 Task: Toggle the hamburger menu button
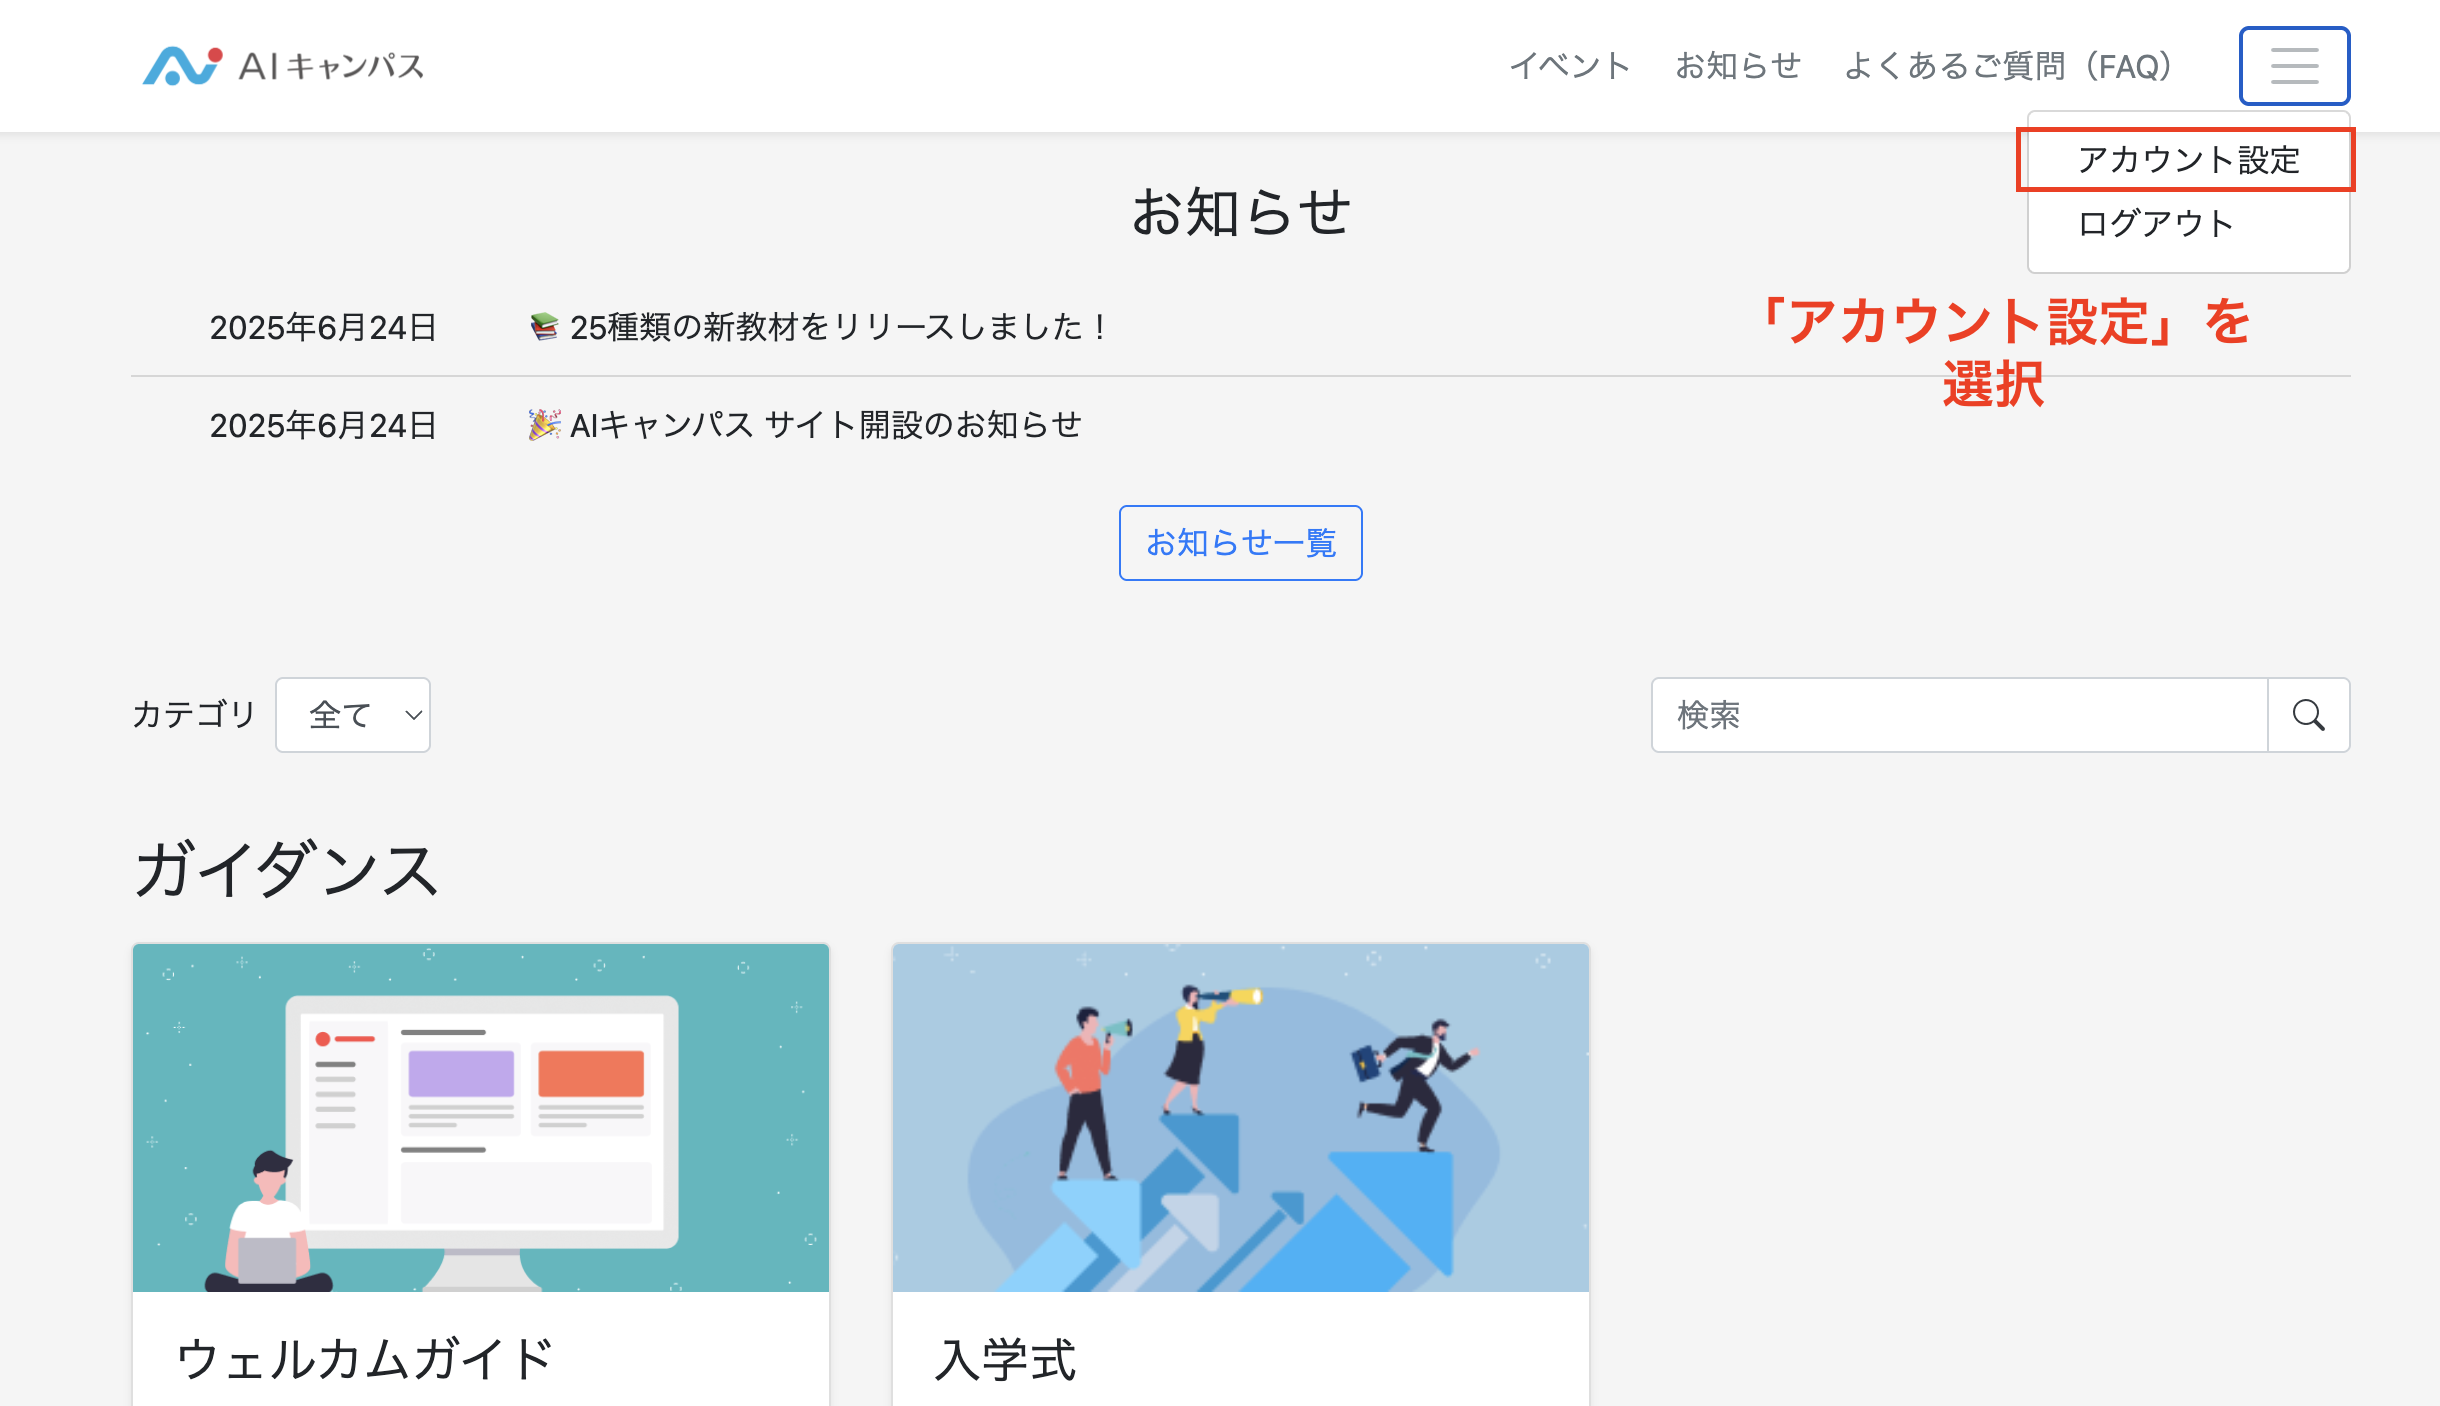click(x=2293, y=66)
